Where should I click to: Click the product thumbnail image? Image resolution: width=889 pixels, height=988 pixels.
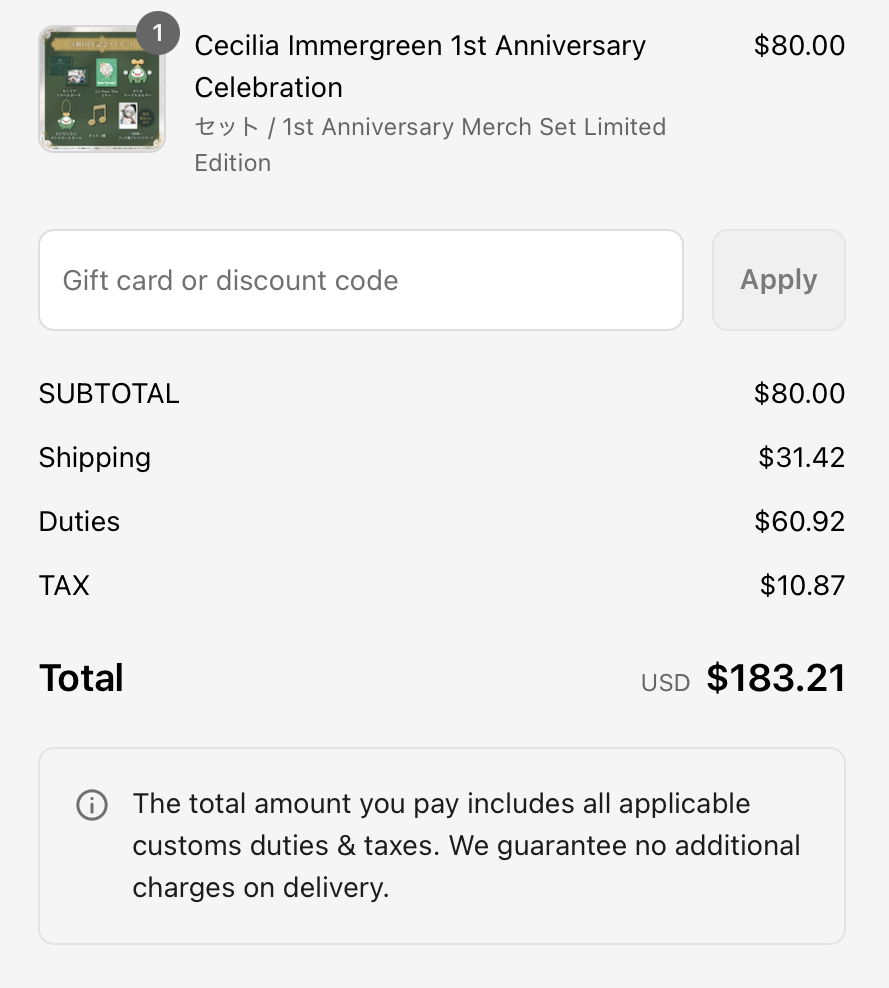point(101,91)
